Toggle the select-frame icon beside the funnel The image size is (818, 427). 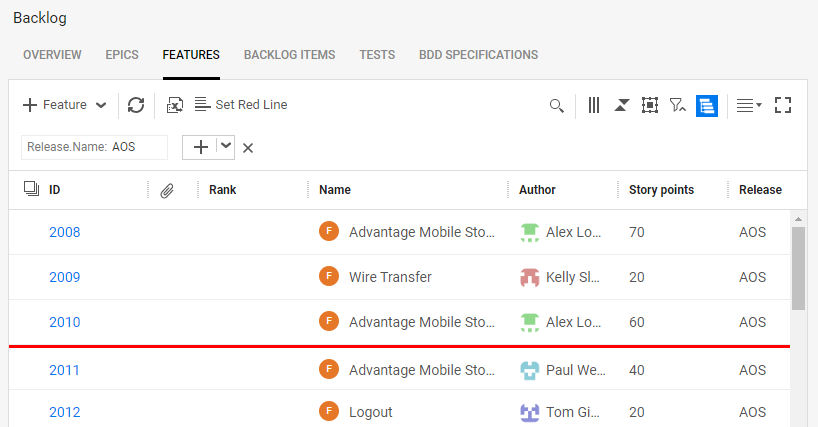point(649,105)
